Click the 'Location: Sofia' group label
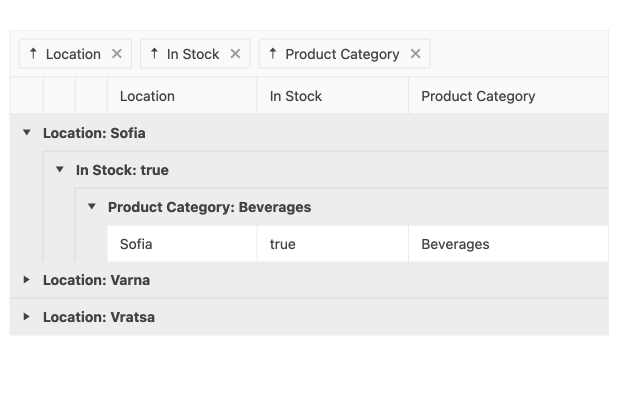 click(x=94, y=133)
